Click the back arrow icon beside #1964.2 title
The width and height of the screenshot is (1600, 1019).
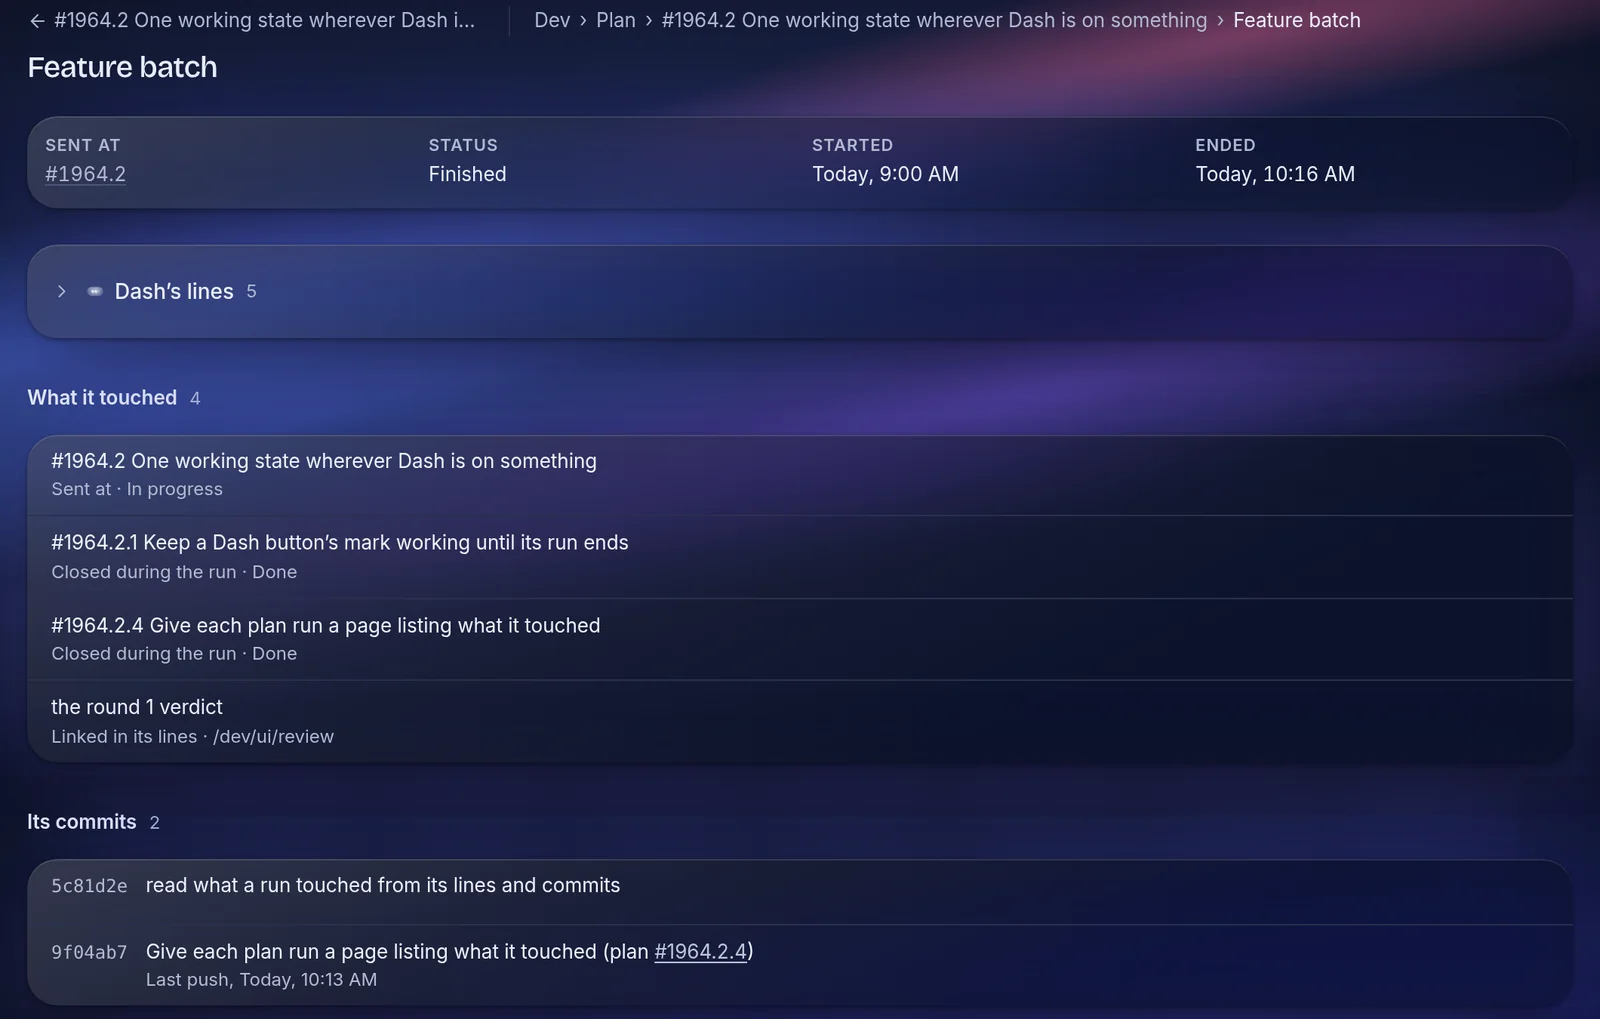(37, 21)
